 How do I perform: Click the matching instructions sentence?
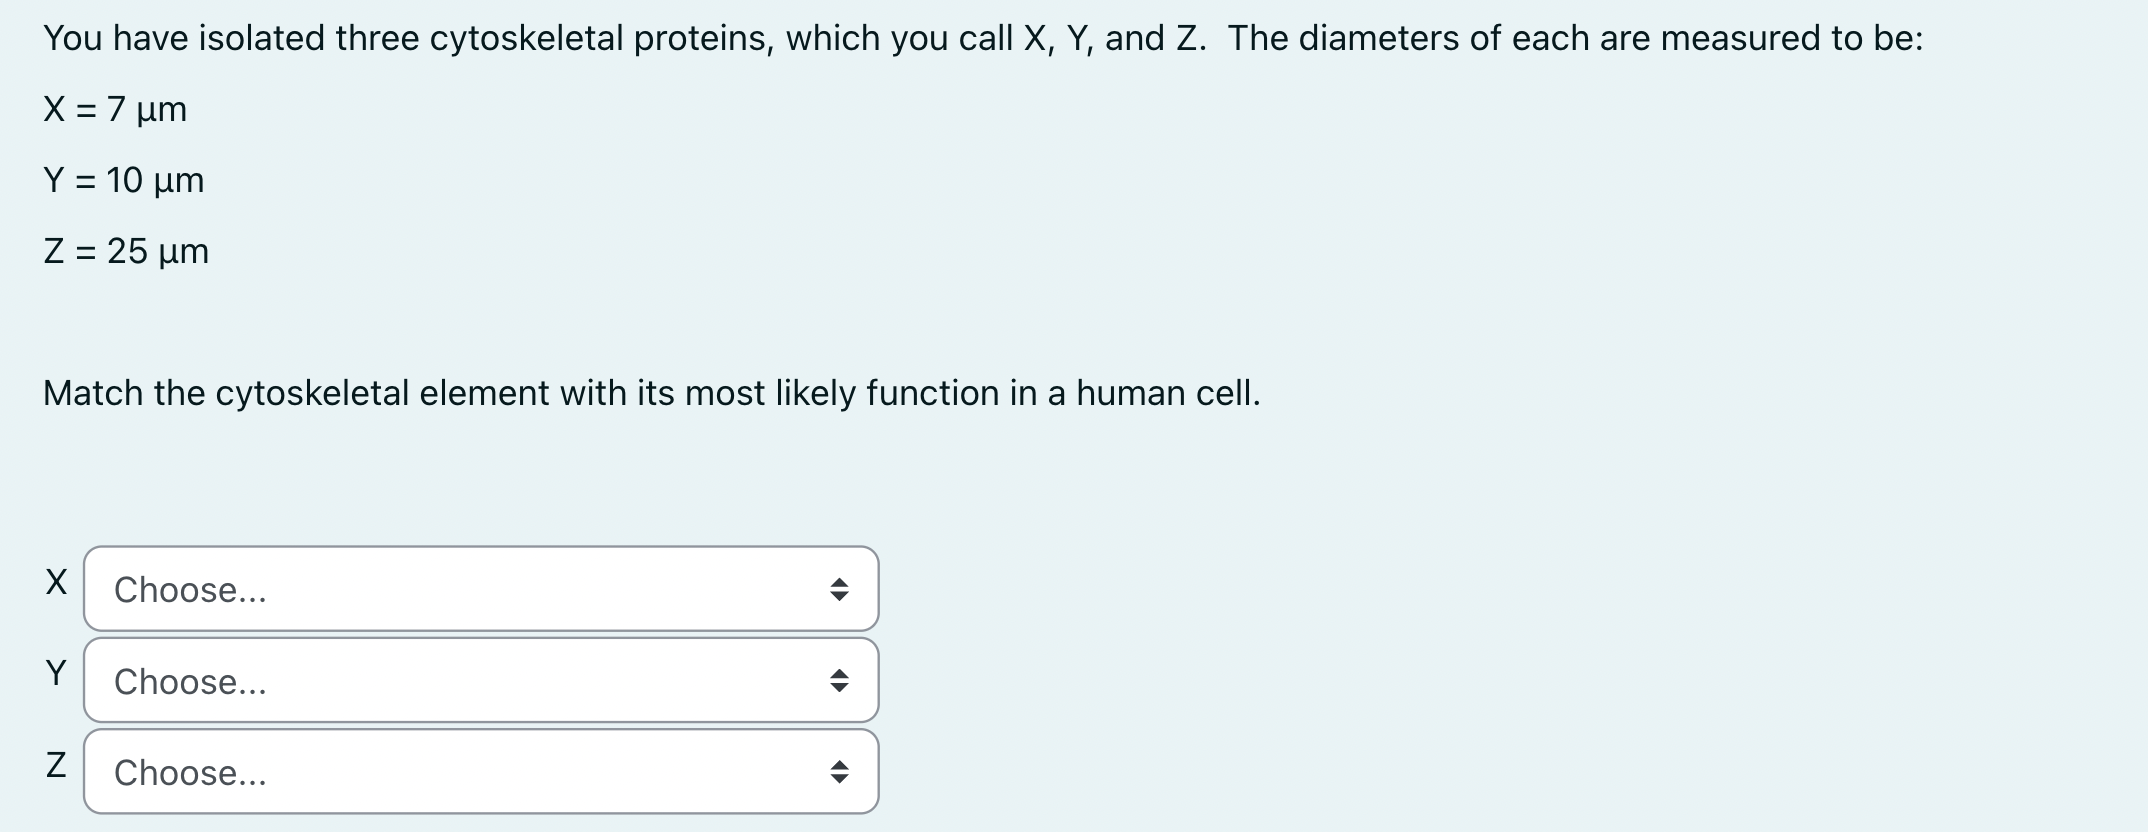651,393
